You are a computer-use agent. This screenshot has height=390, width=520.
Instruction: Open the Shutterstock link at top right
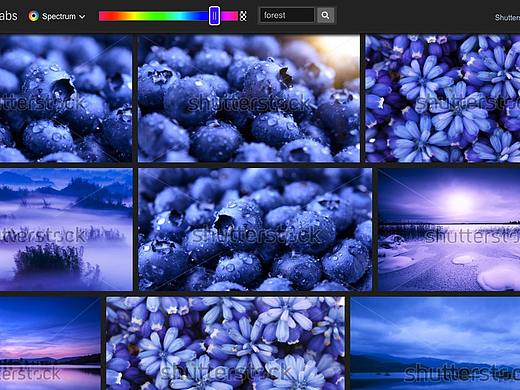(507, 17)
